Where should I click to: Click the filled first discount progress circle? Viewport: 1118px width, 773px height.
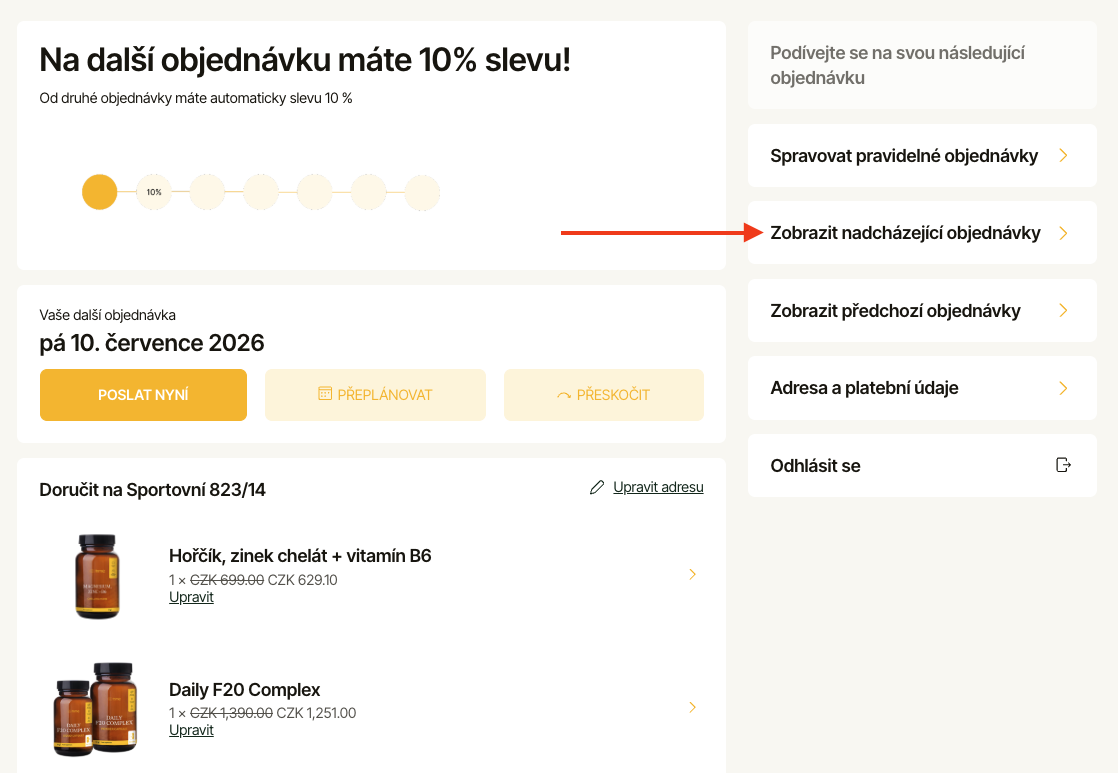tap(100, 192)
